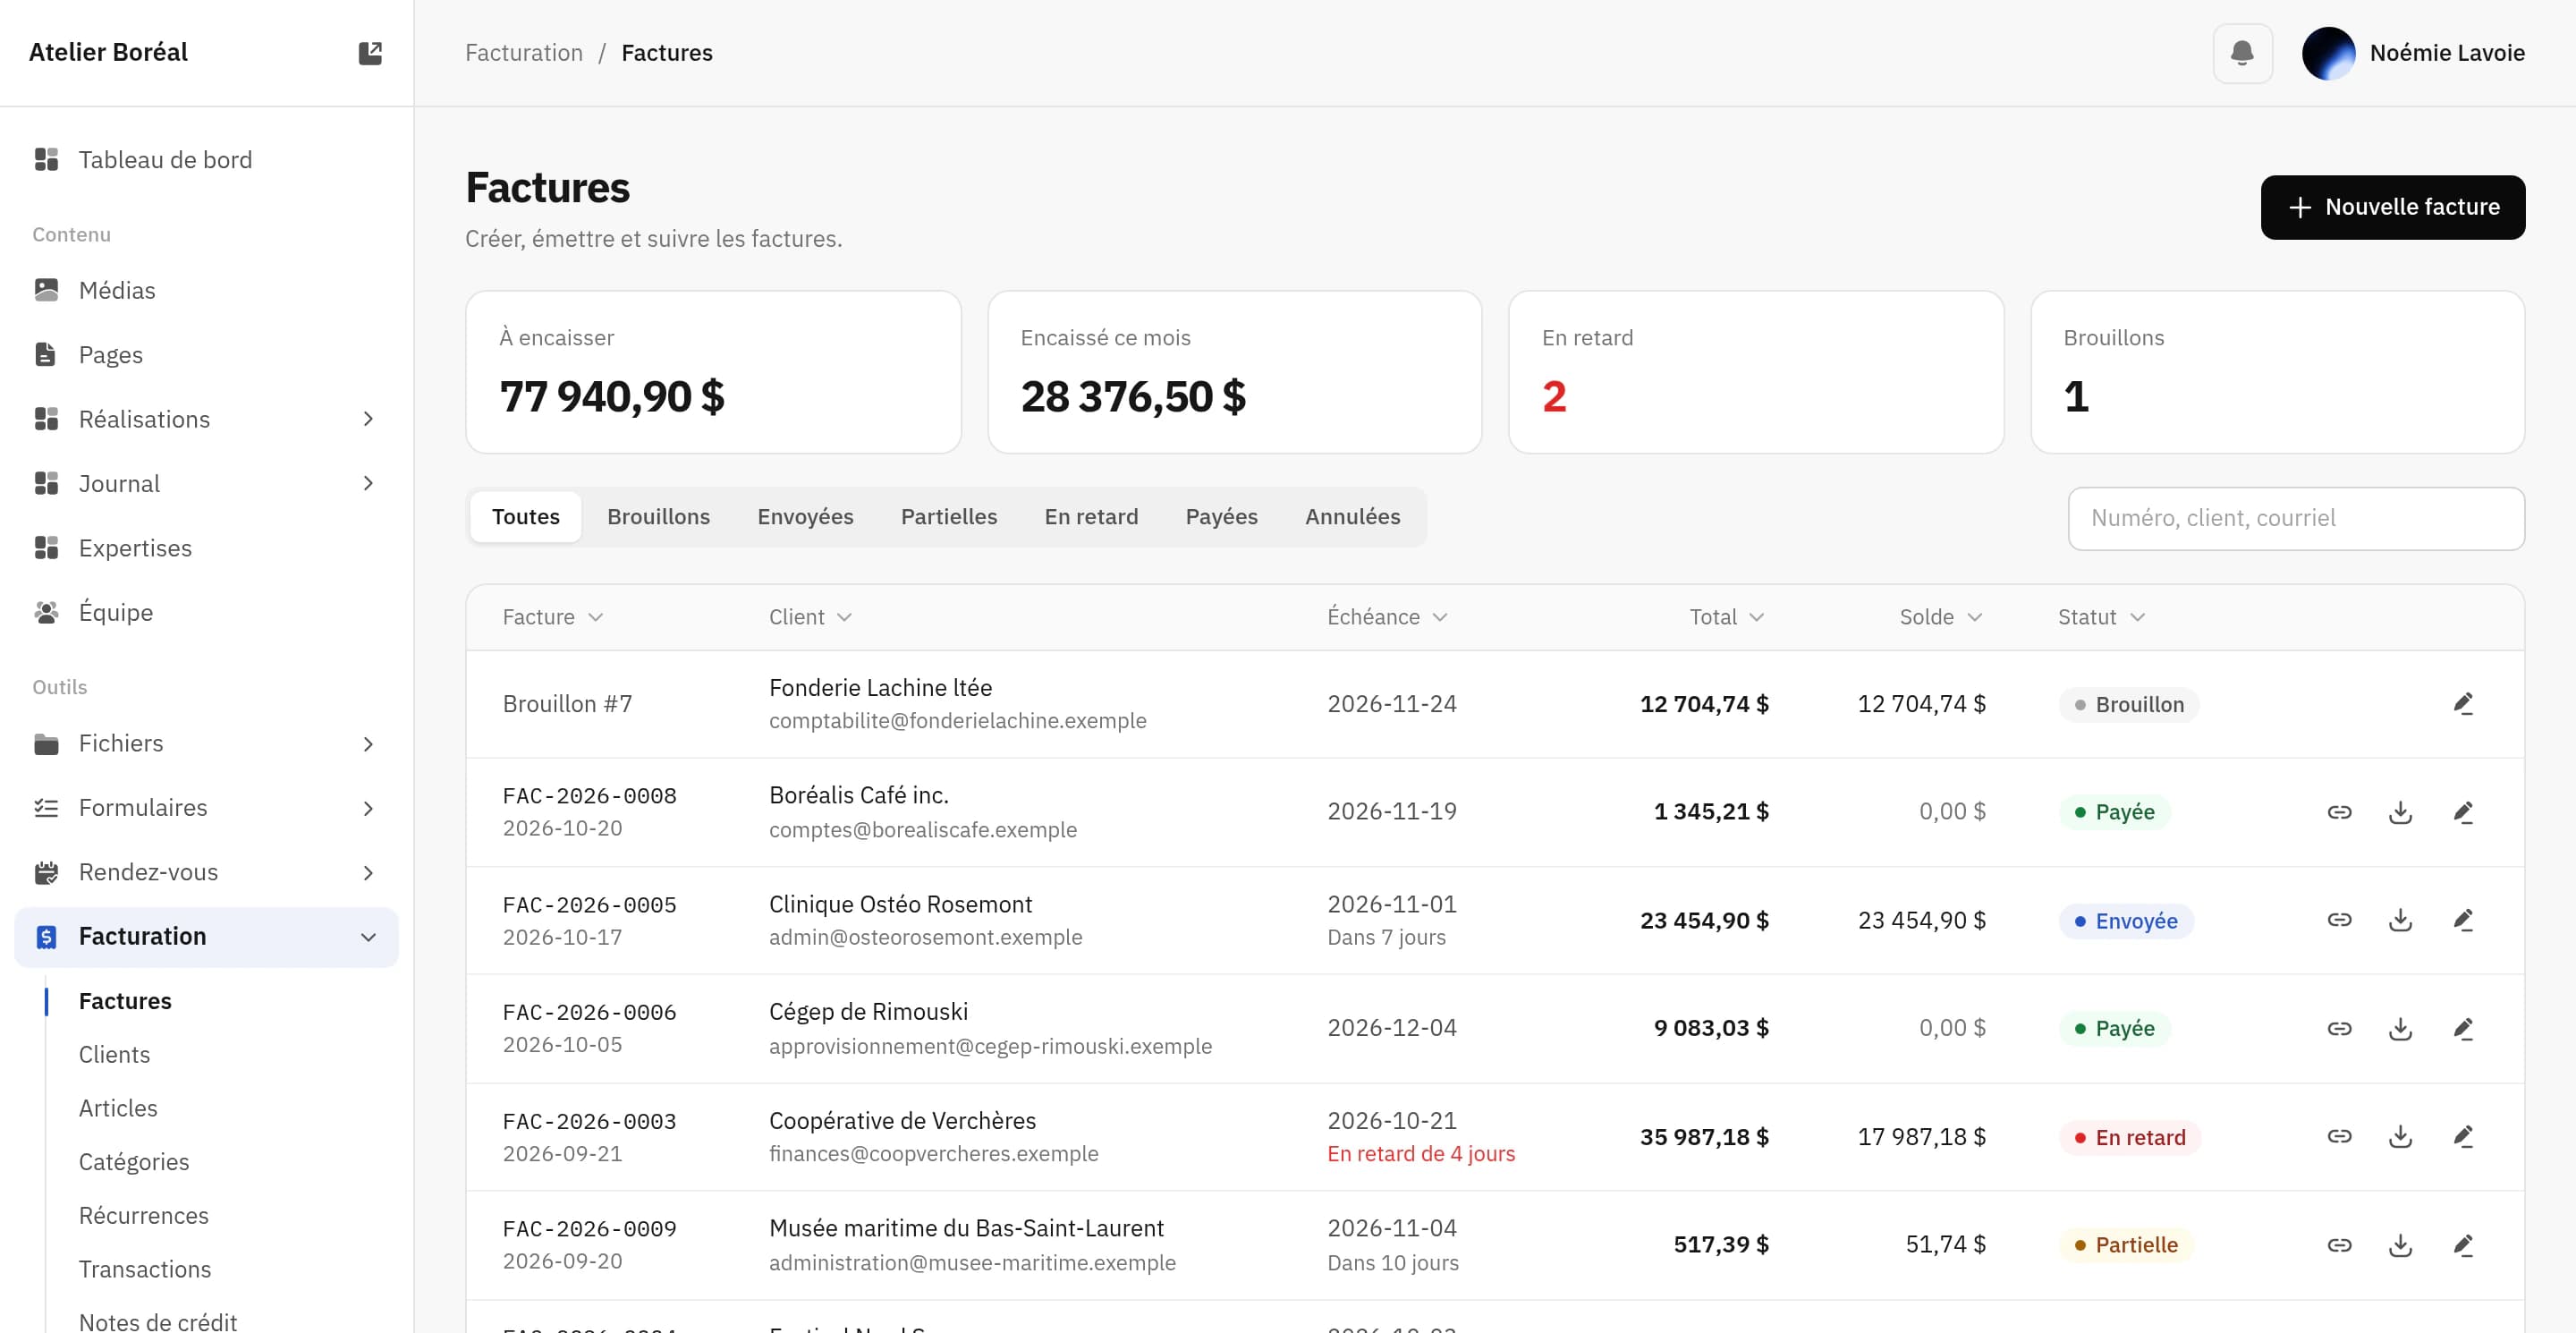Open Transactions in Facturation submenu

pos(145,1269)
